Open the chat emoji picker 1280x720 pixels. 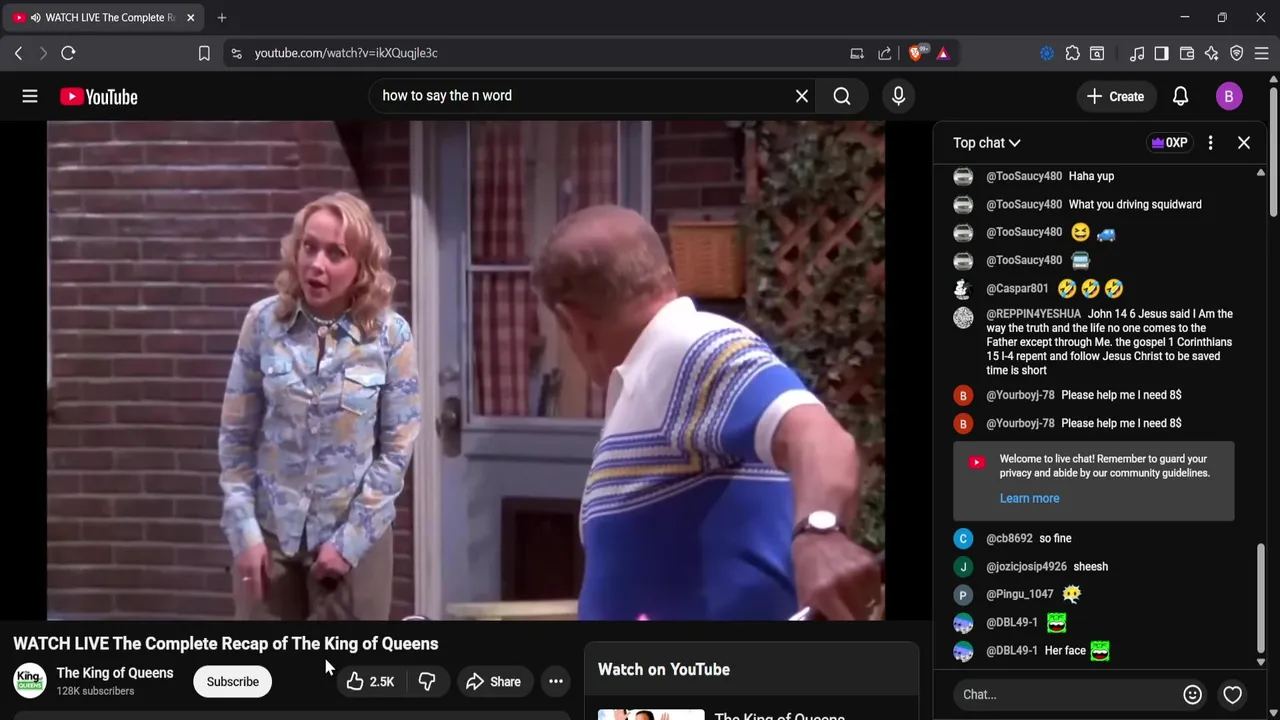(x=1192, y=694)
